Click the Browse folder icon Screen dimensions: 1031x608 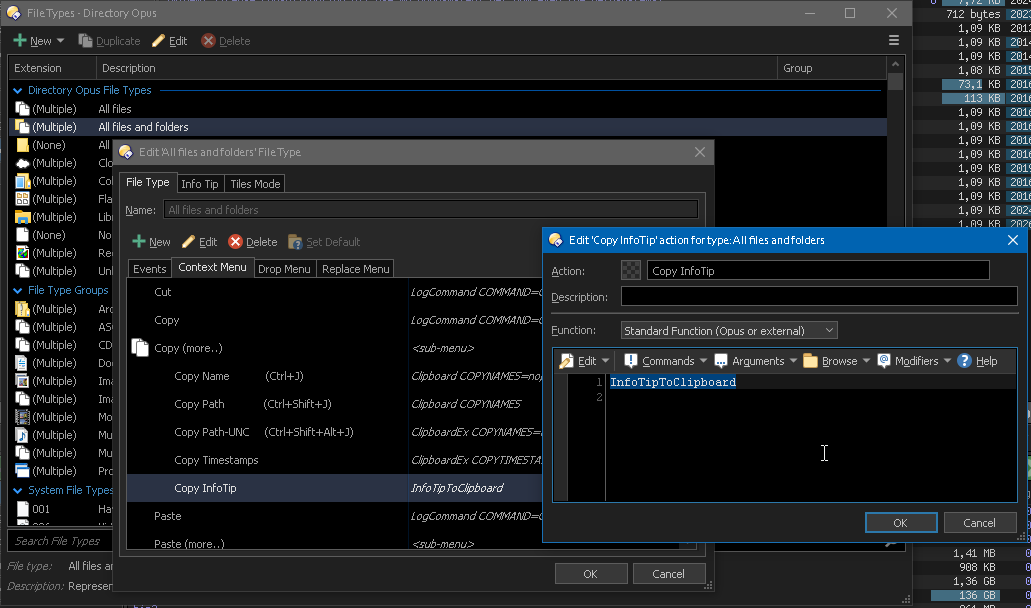point(811,361)
